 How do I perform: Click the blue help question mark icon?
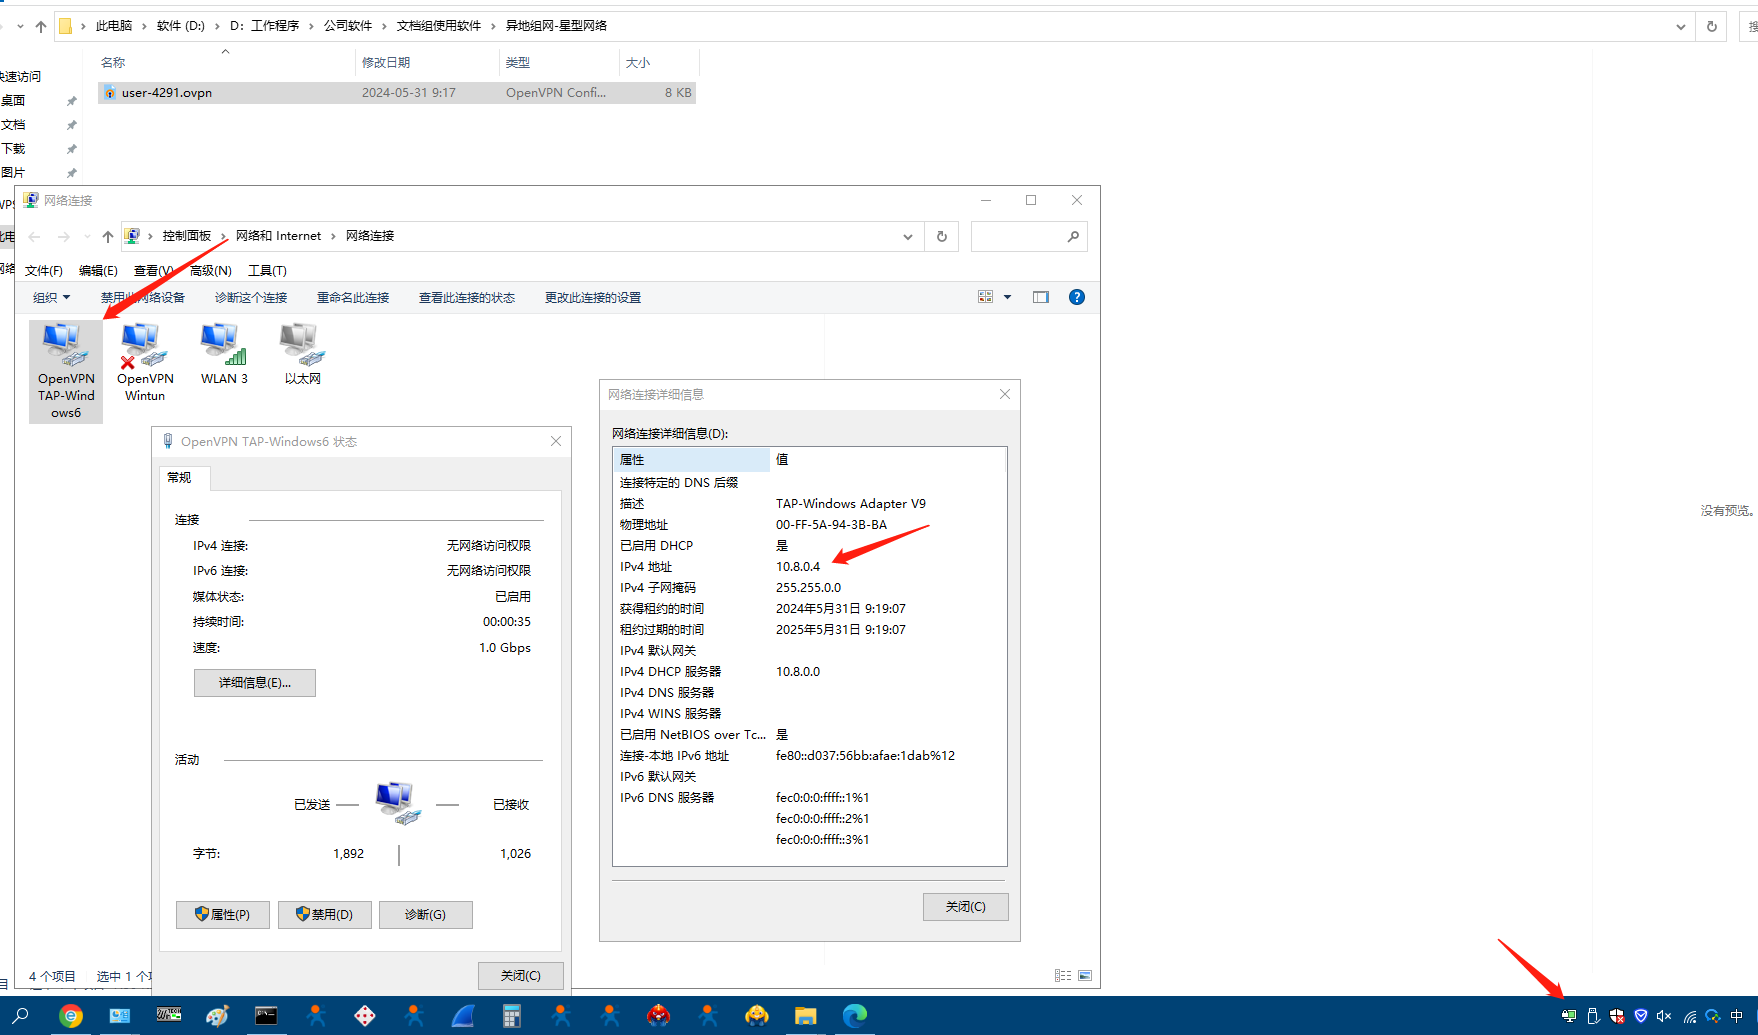click(1076, 297)
